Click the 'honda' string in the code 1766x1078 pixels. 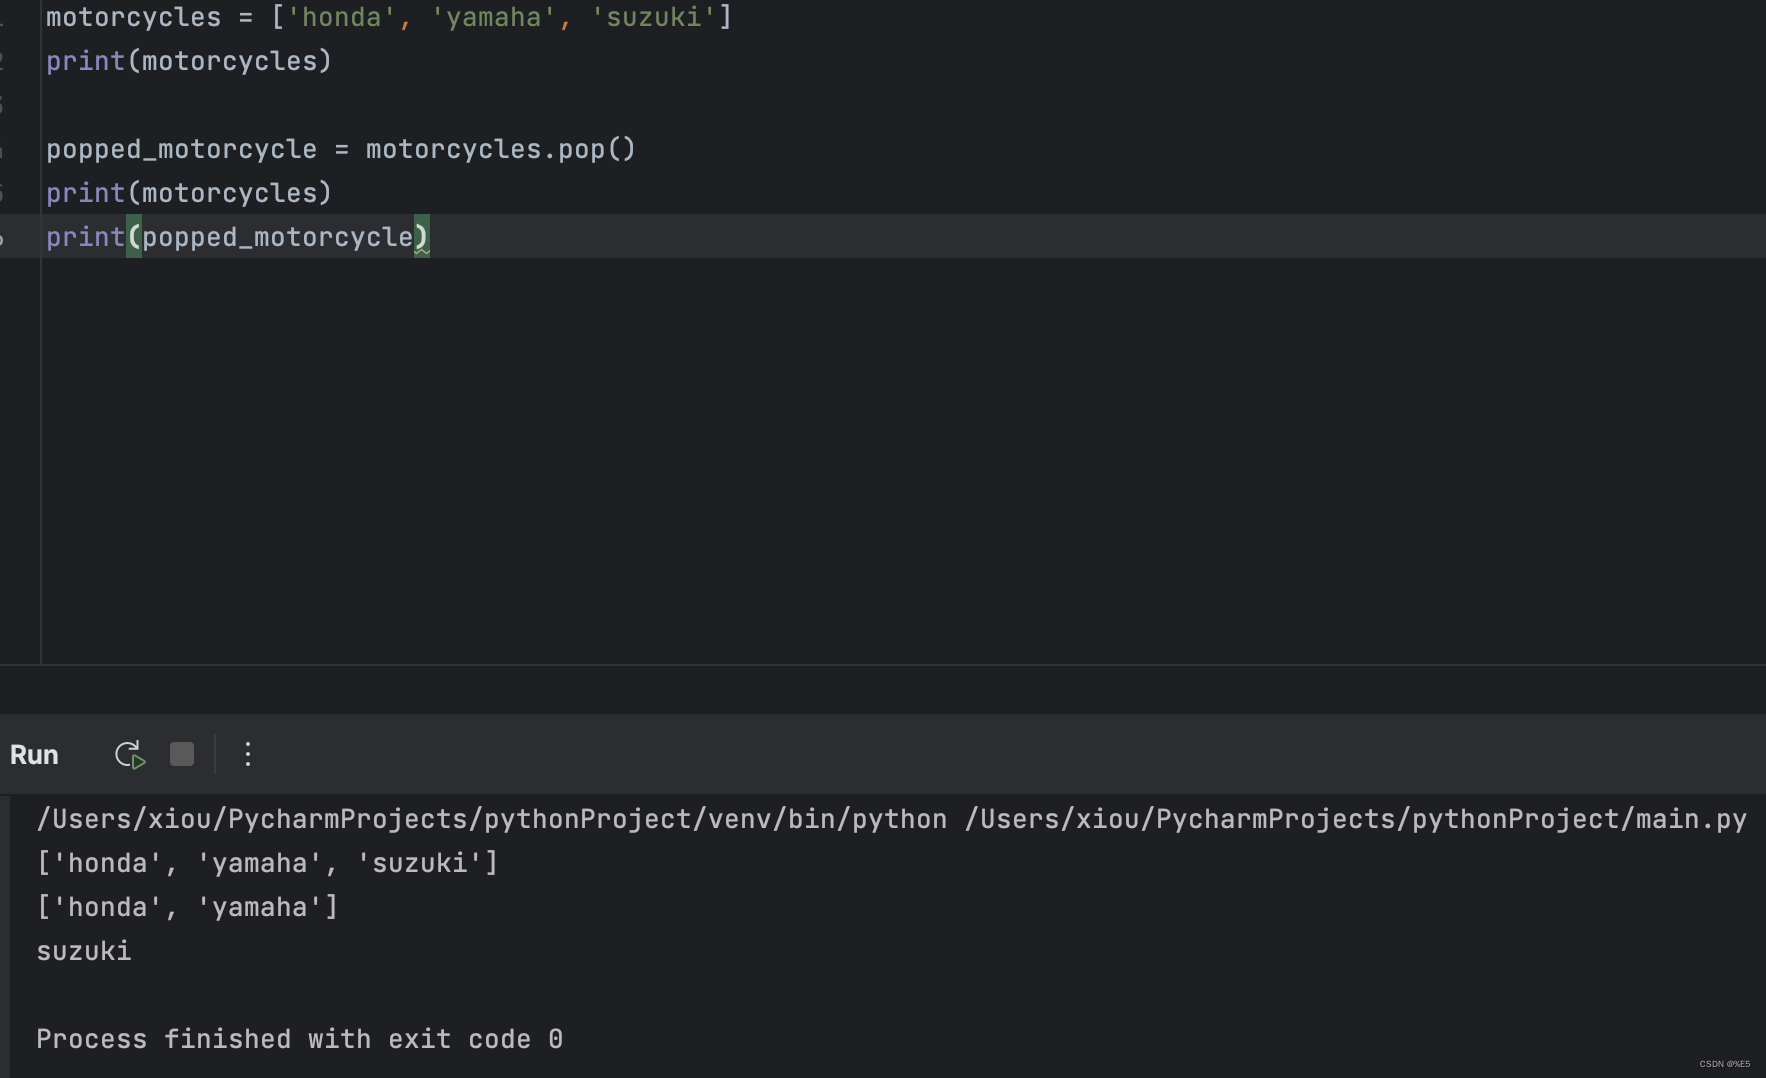tap(342, 17)
